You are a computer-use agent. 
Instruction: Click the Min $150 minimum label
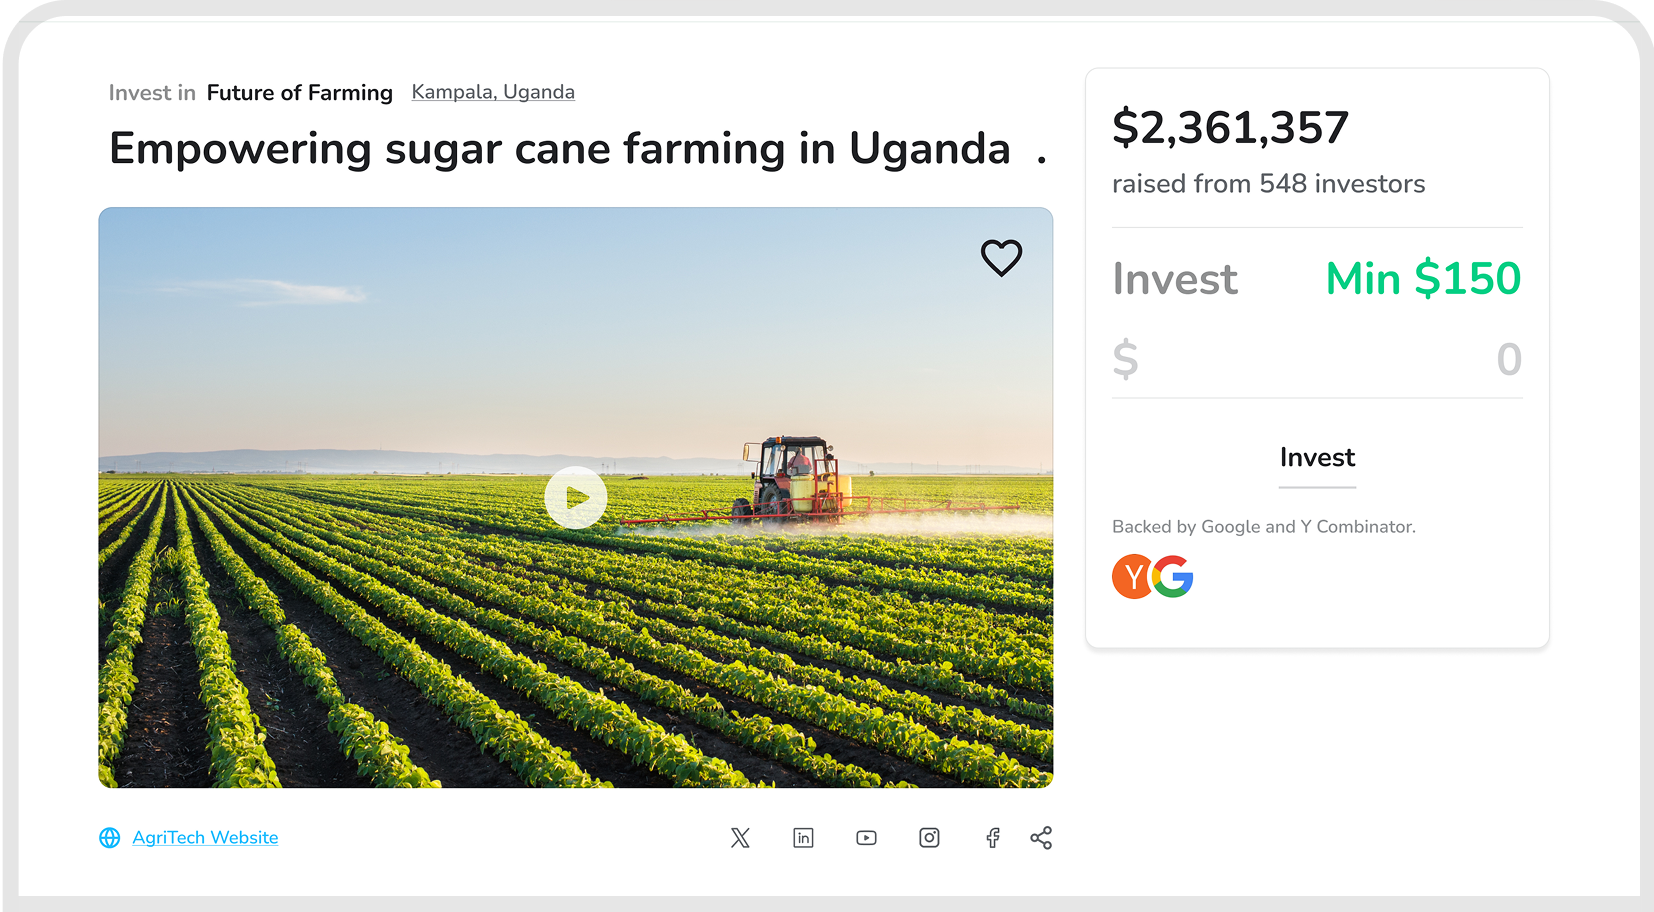[1422, 279]
